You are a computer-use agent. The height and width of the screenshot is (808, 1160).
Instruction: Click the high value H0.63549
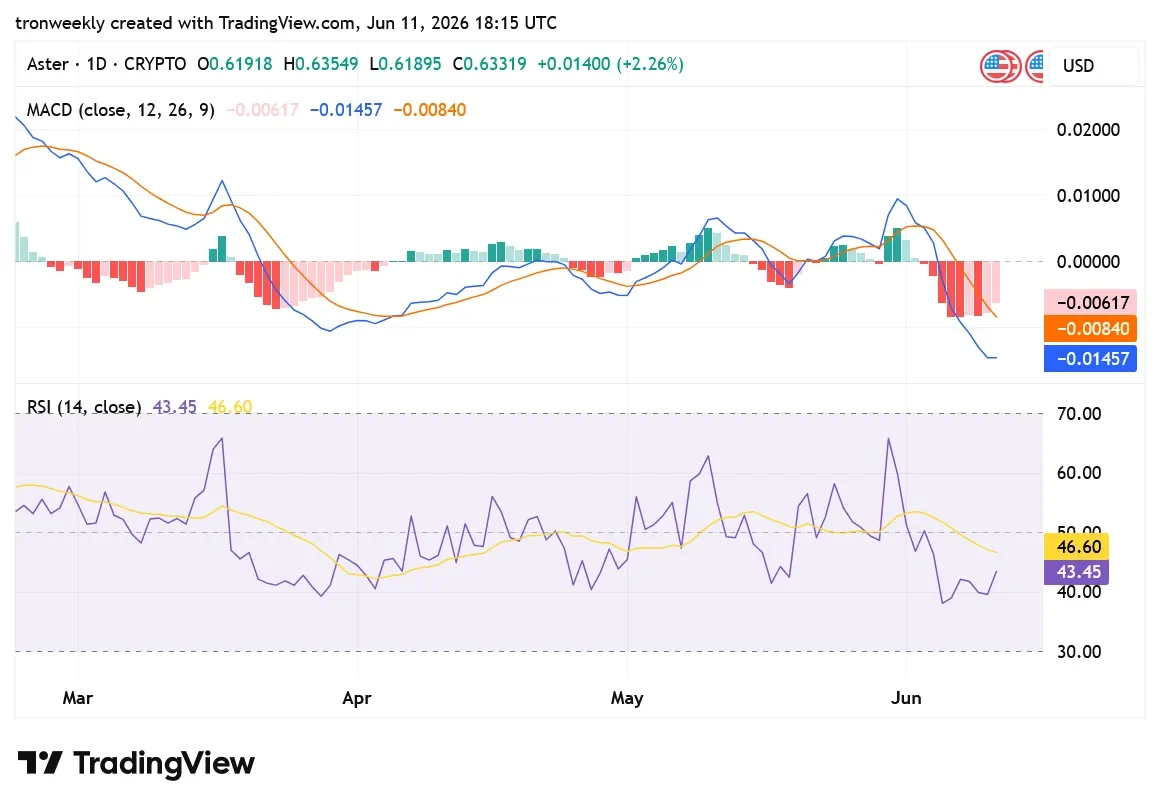[x=320, y=64]
